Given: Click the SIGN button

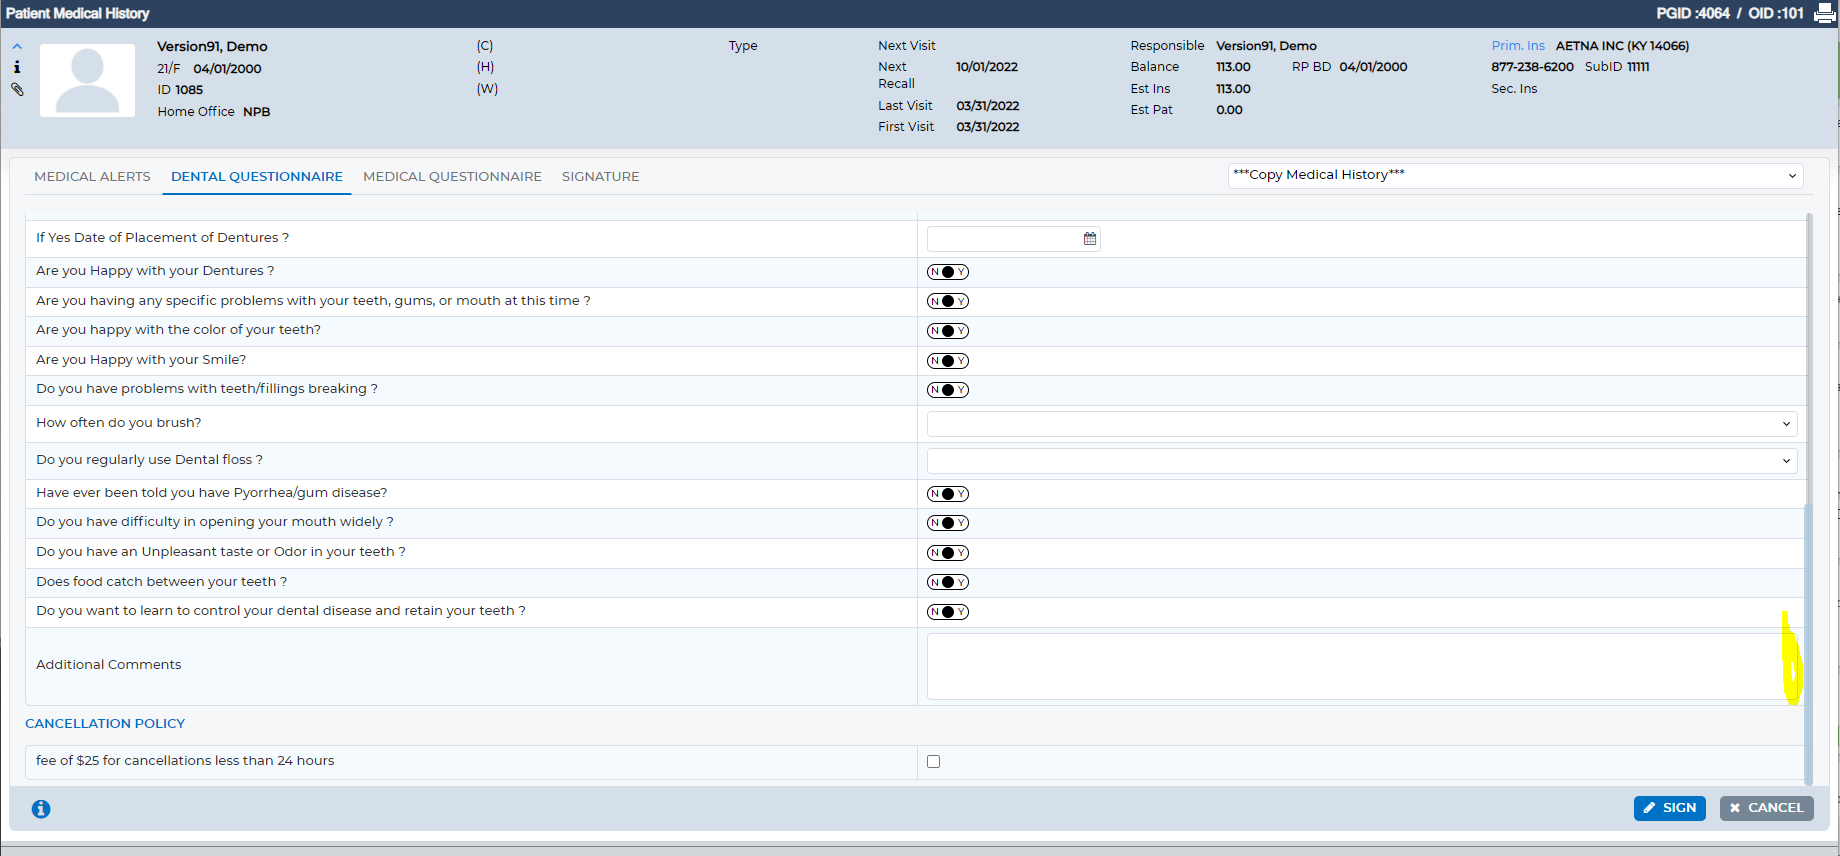Looking at the screenshot, I should coord(1669,808).
